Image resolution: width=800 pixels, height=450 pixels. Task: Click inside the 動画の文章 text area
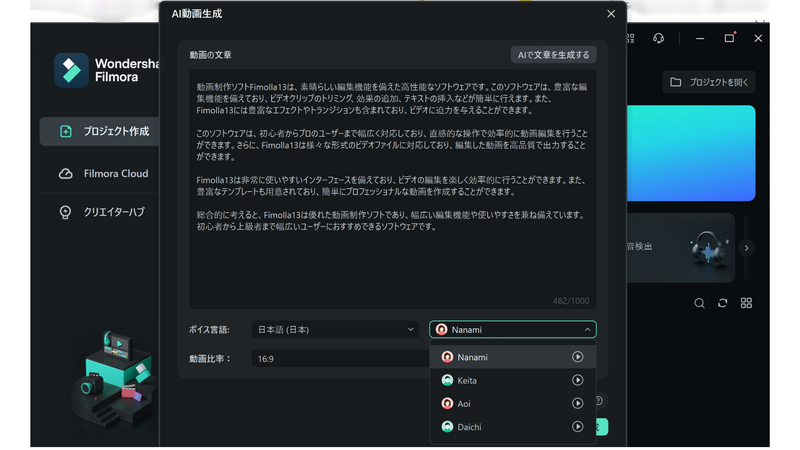(392, 189)
